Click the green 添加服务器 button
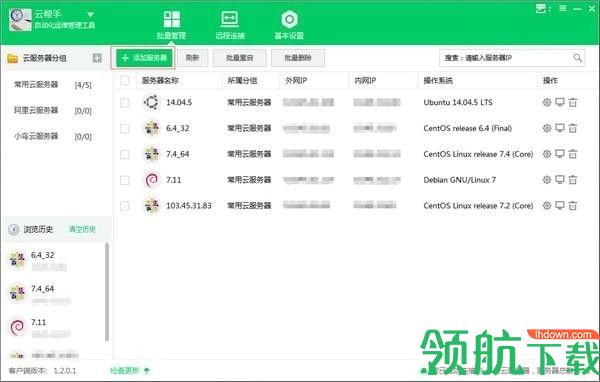 point(144,58)
